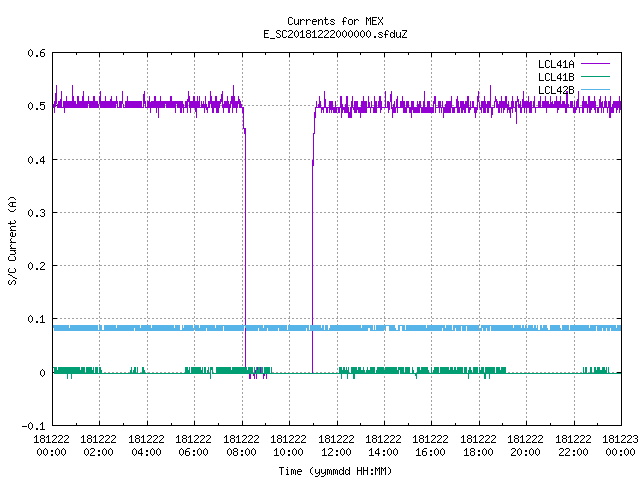Click the 0.4 y-axis tick value

pyautogui.click(x=36, y=160)
